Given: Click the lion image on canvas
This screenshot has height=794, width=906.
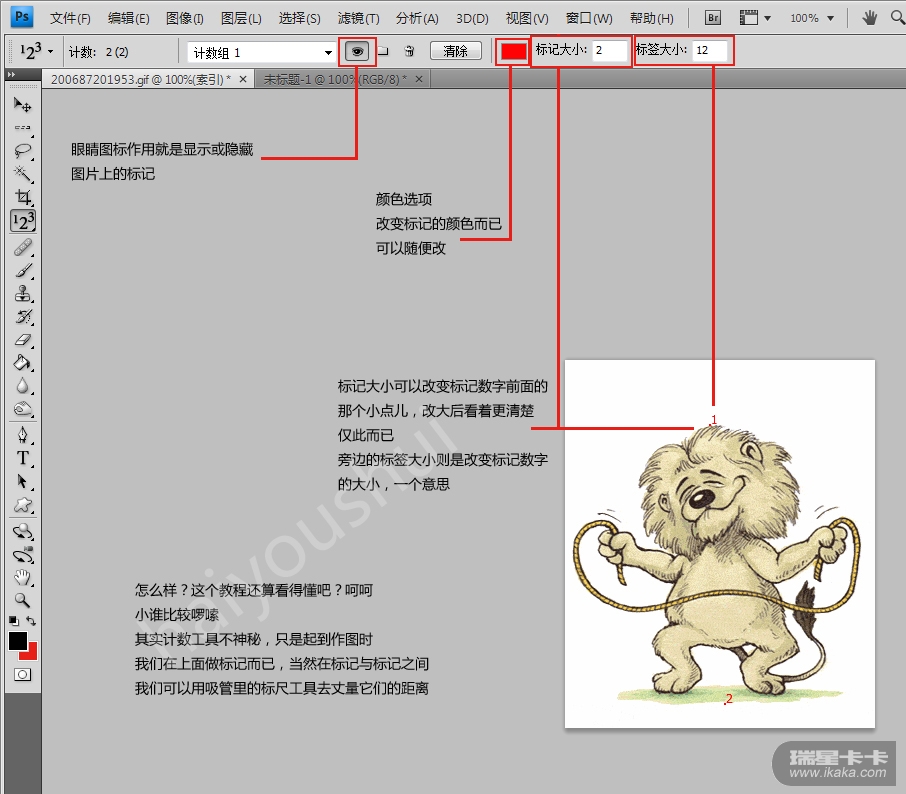Looking at the screenshot, I should click(x=719, y=544).
